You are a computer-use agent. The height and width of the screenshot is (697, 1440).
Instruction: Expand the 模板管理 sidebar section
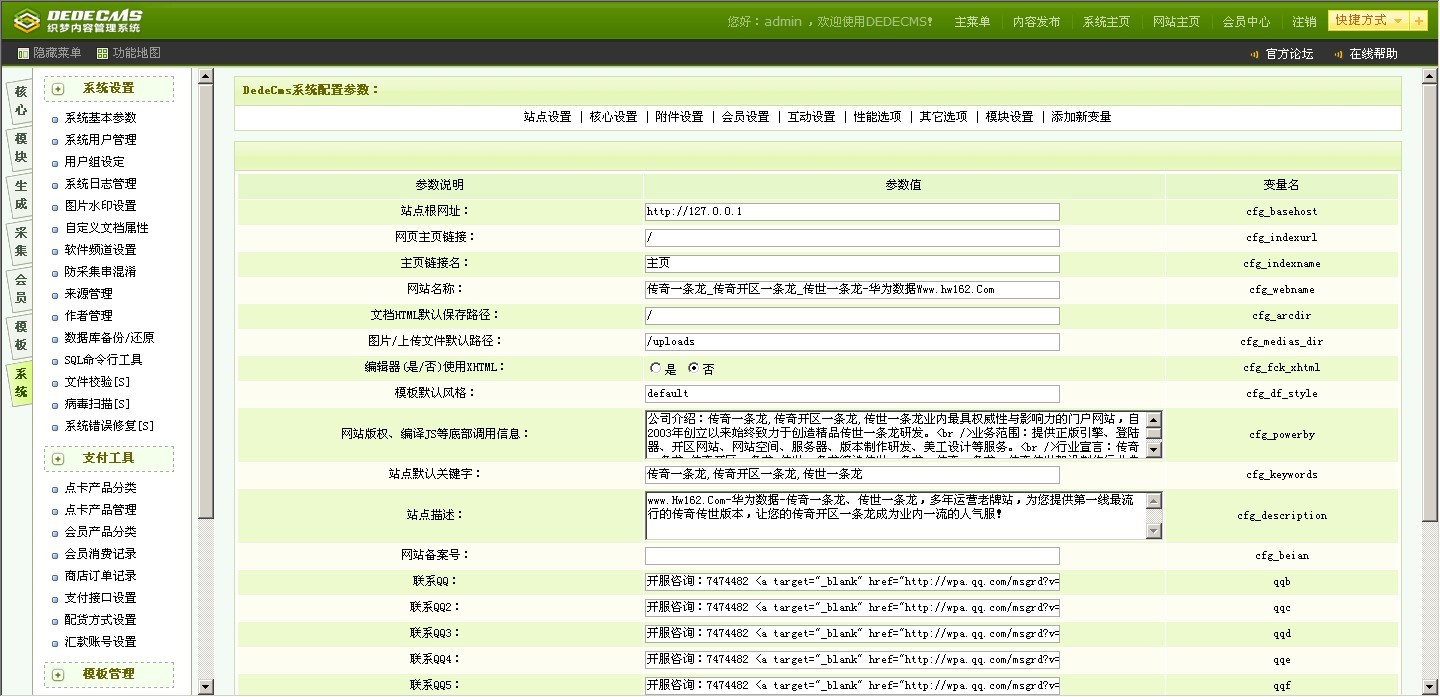click(x=58, y=675)
